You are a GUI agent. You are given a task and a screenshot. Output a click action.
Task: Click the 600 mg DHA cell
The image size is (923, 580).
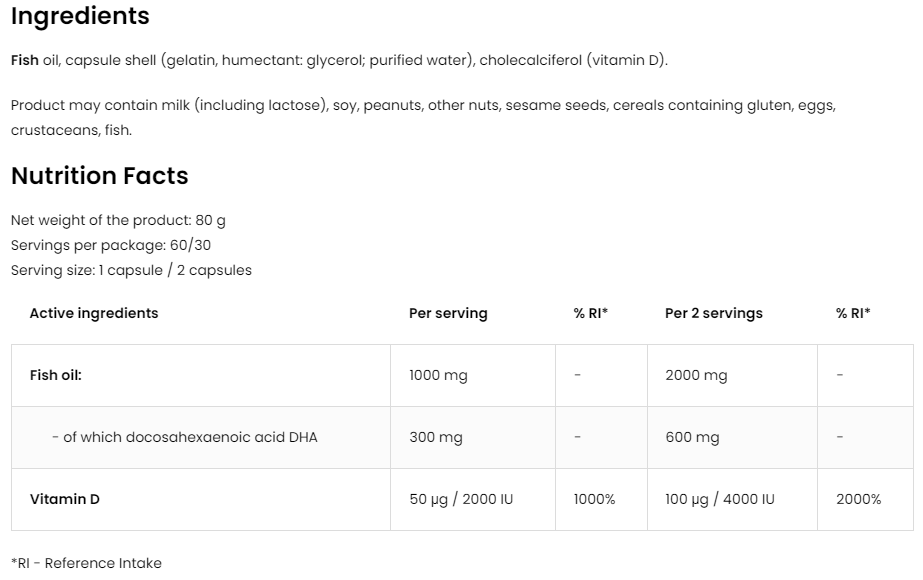(692, 437)
